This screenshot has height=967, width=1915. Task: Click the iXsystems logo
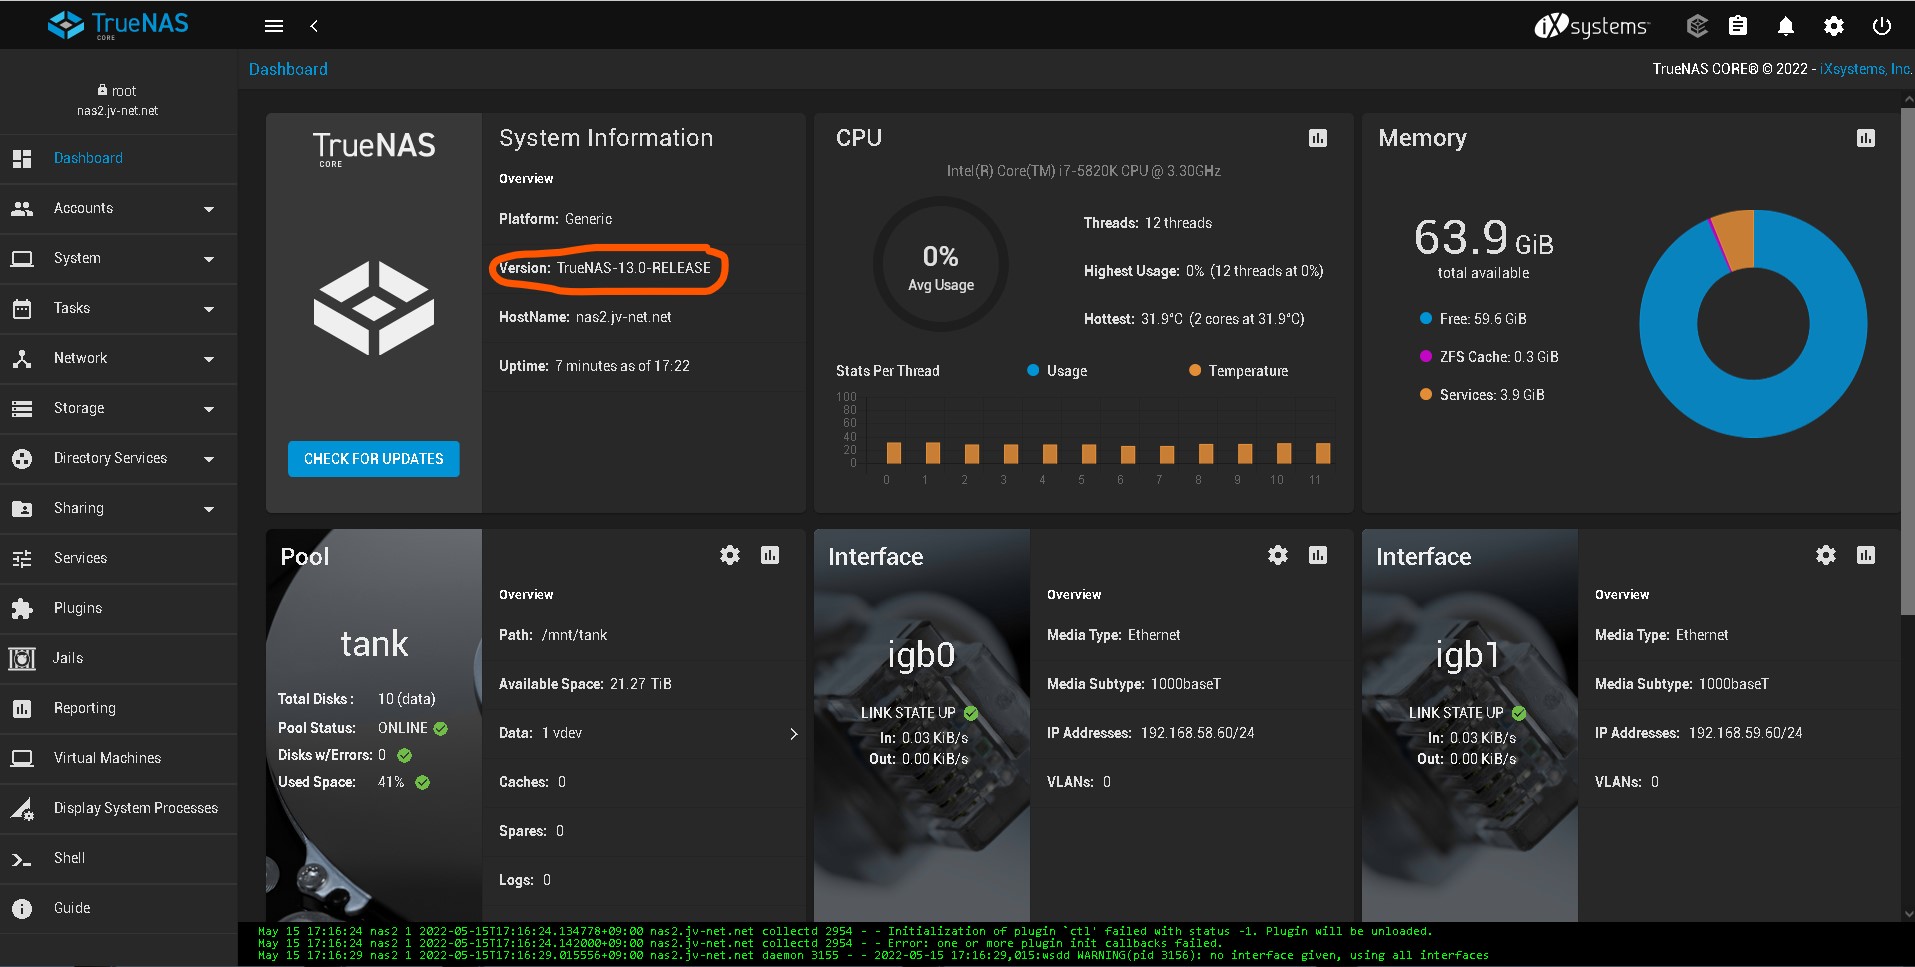[1591, 26]
